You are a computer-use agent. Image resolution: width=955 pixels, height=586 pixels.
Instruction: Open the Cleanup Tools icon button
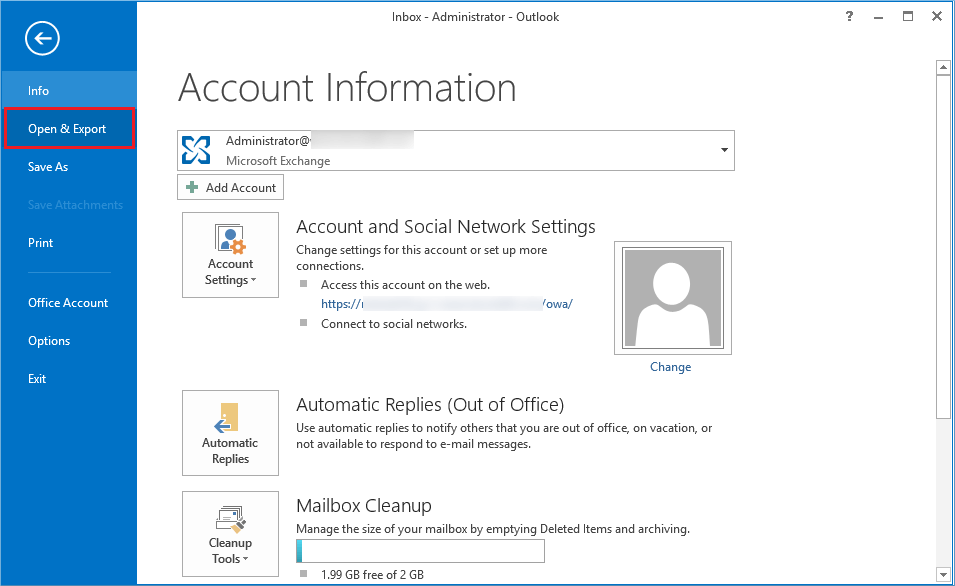(230, 533)
